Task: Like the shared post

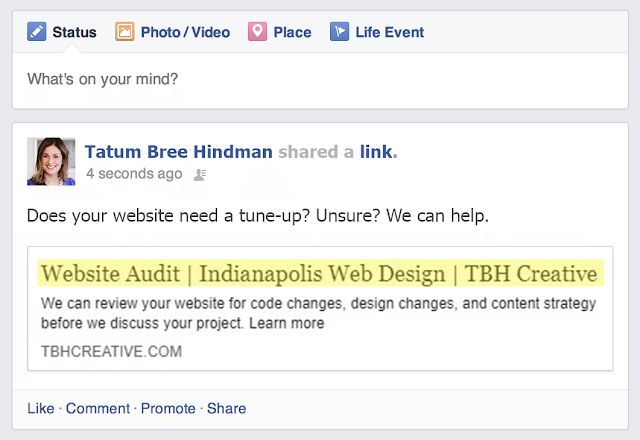Action: pyautogui.click(x=40, y=408)
